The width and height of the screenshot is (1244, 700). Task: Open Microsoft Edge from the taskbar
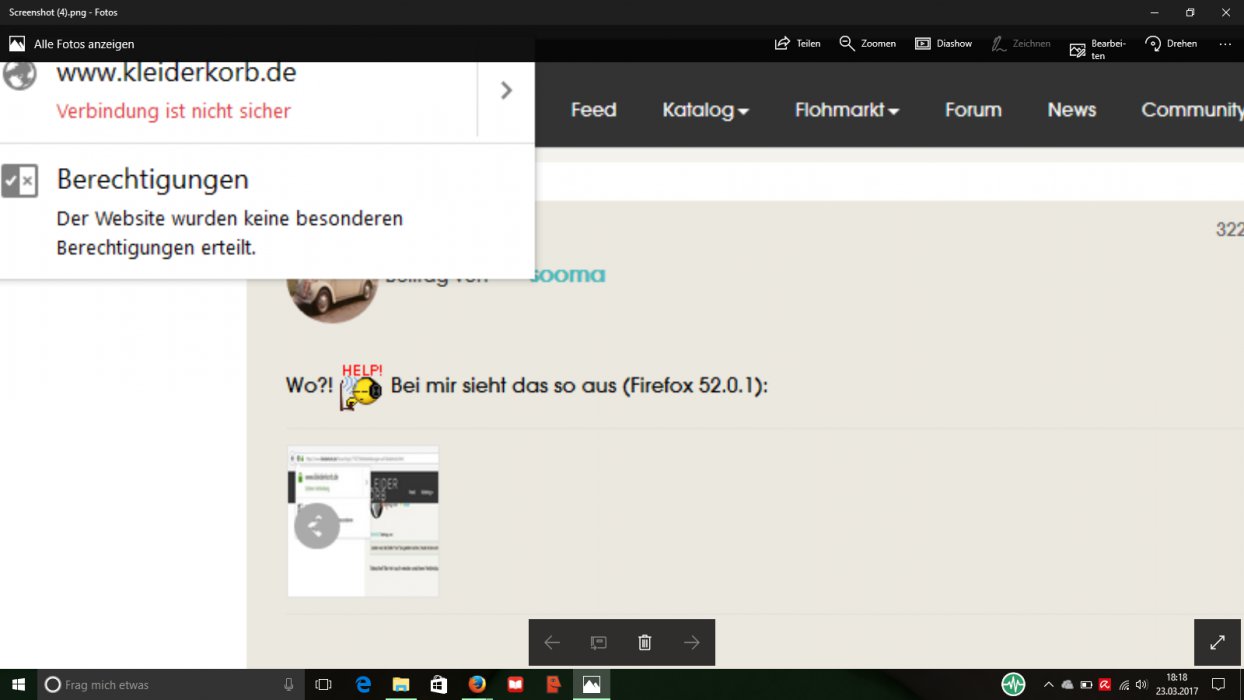[x=364, y=685]
